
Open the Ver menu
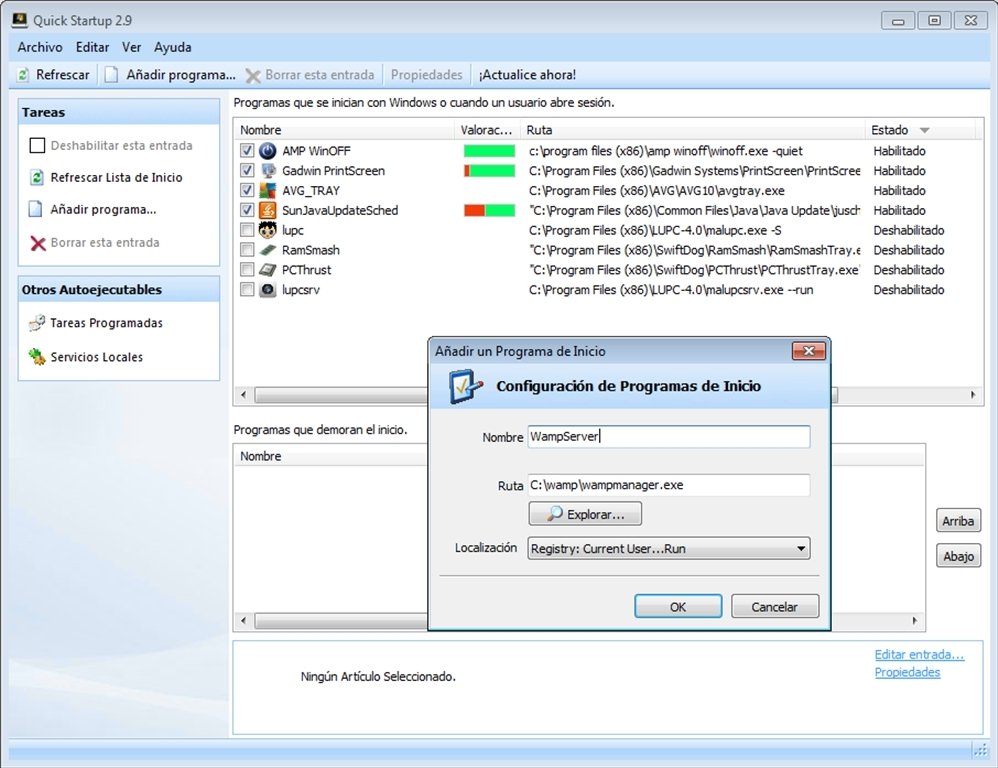tap(132, 47)
